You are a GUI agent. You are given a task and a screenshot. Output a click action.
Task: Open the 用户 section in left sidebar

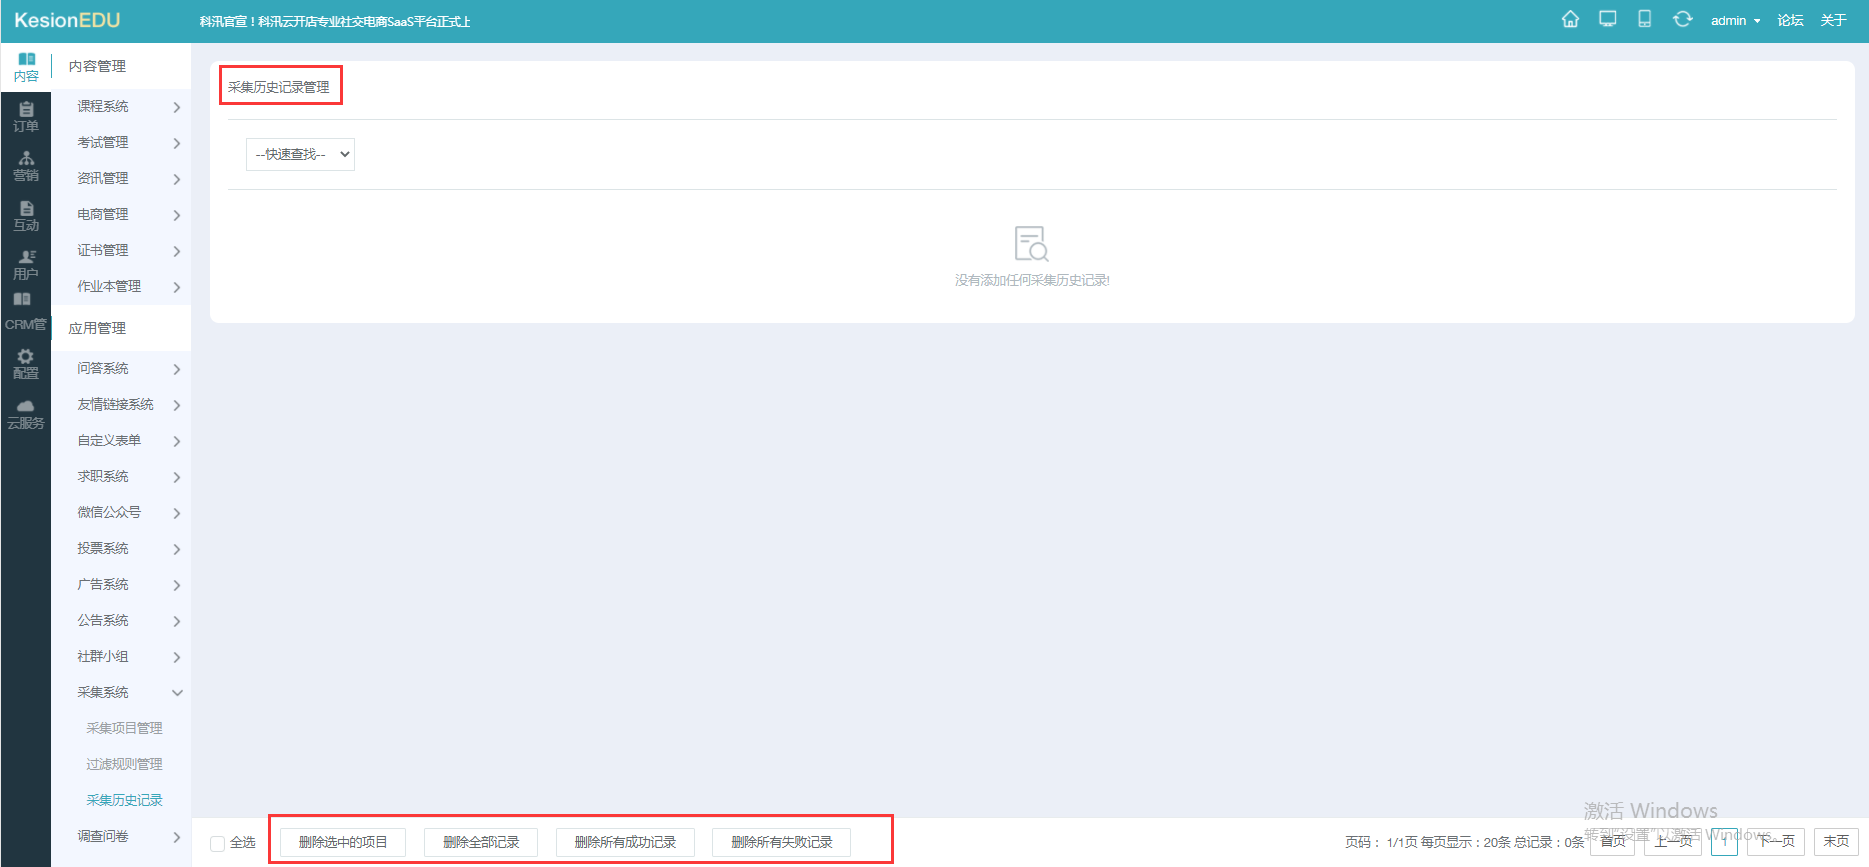(x=26, y=265)
